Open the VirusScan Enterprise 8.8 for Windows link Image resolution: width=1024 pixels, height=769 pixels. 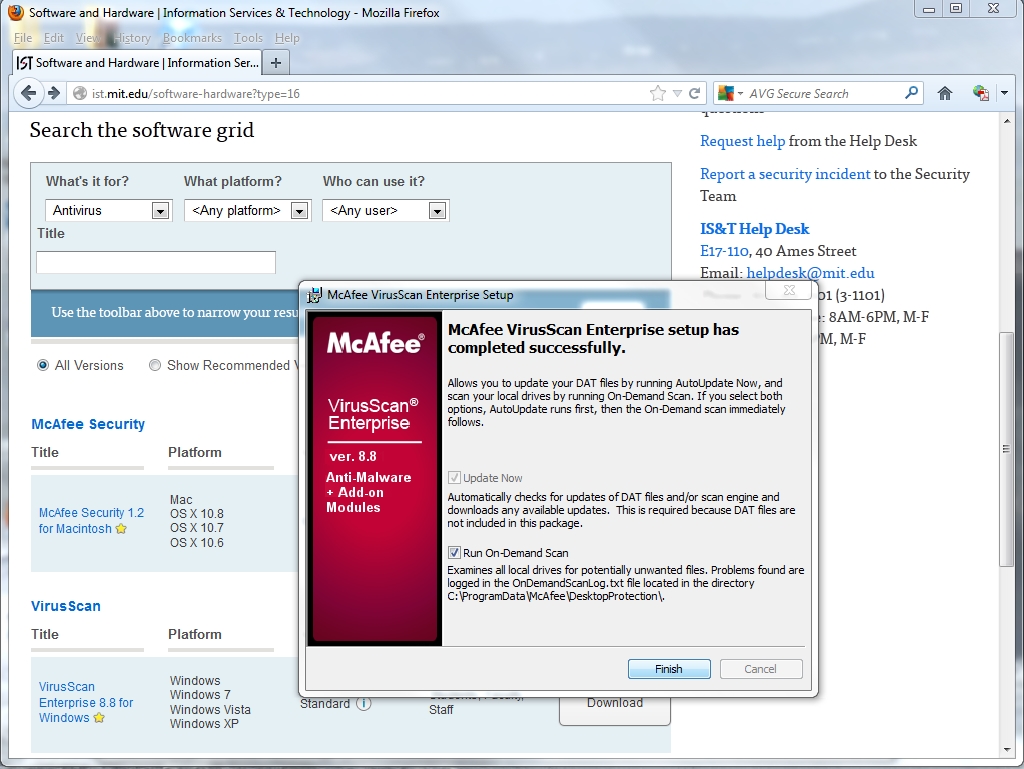coord(85,702)
